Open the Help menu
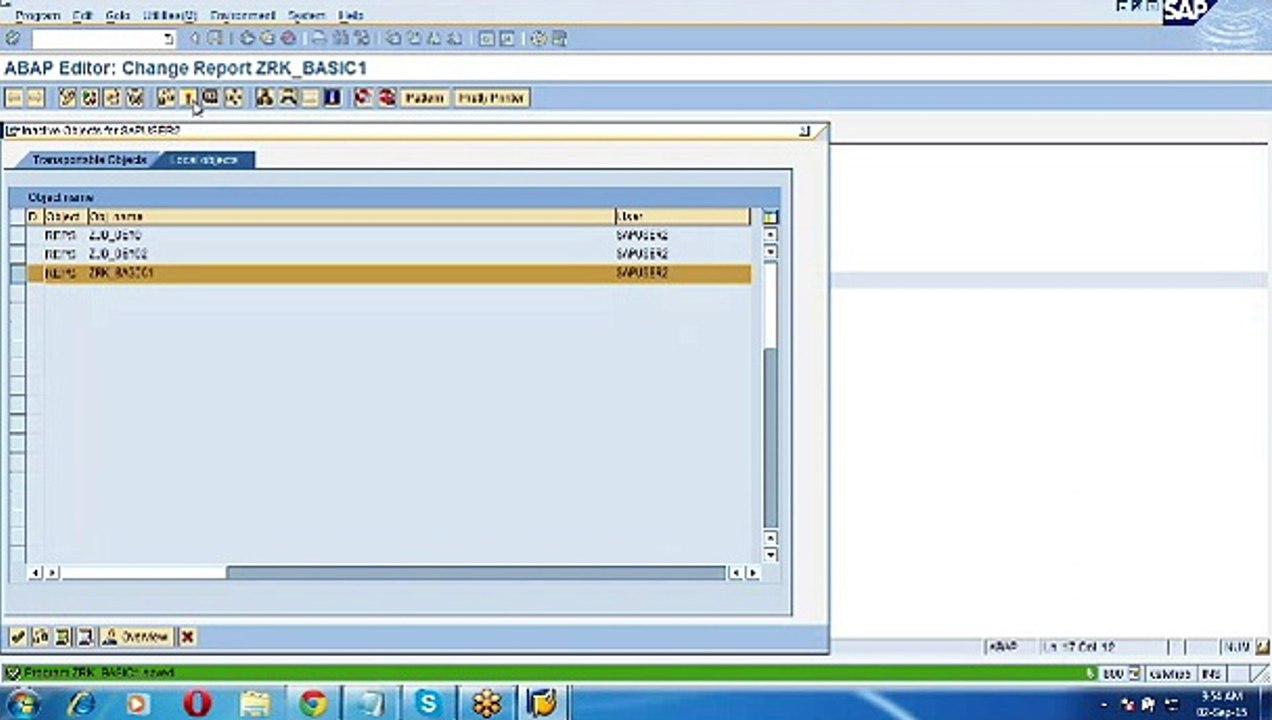 [x=351, y=16]
